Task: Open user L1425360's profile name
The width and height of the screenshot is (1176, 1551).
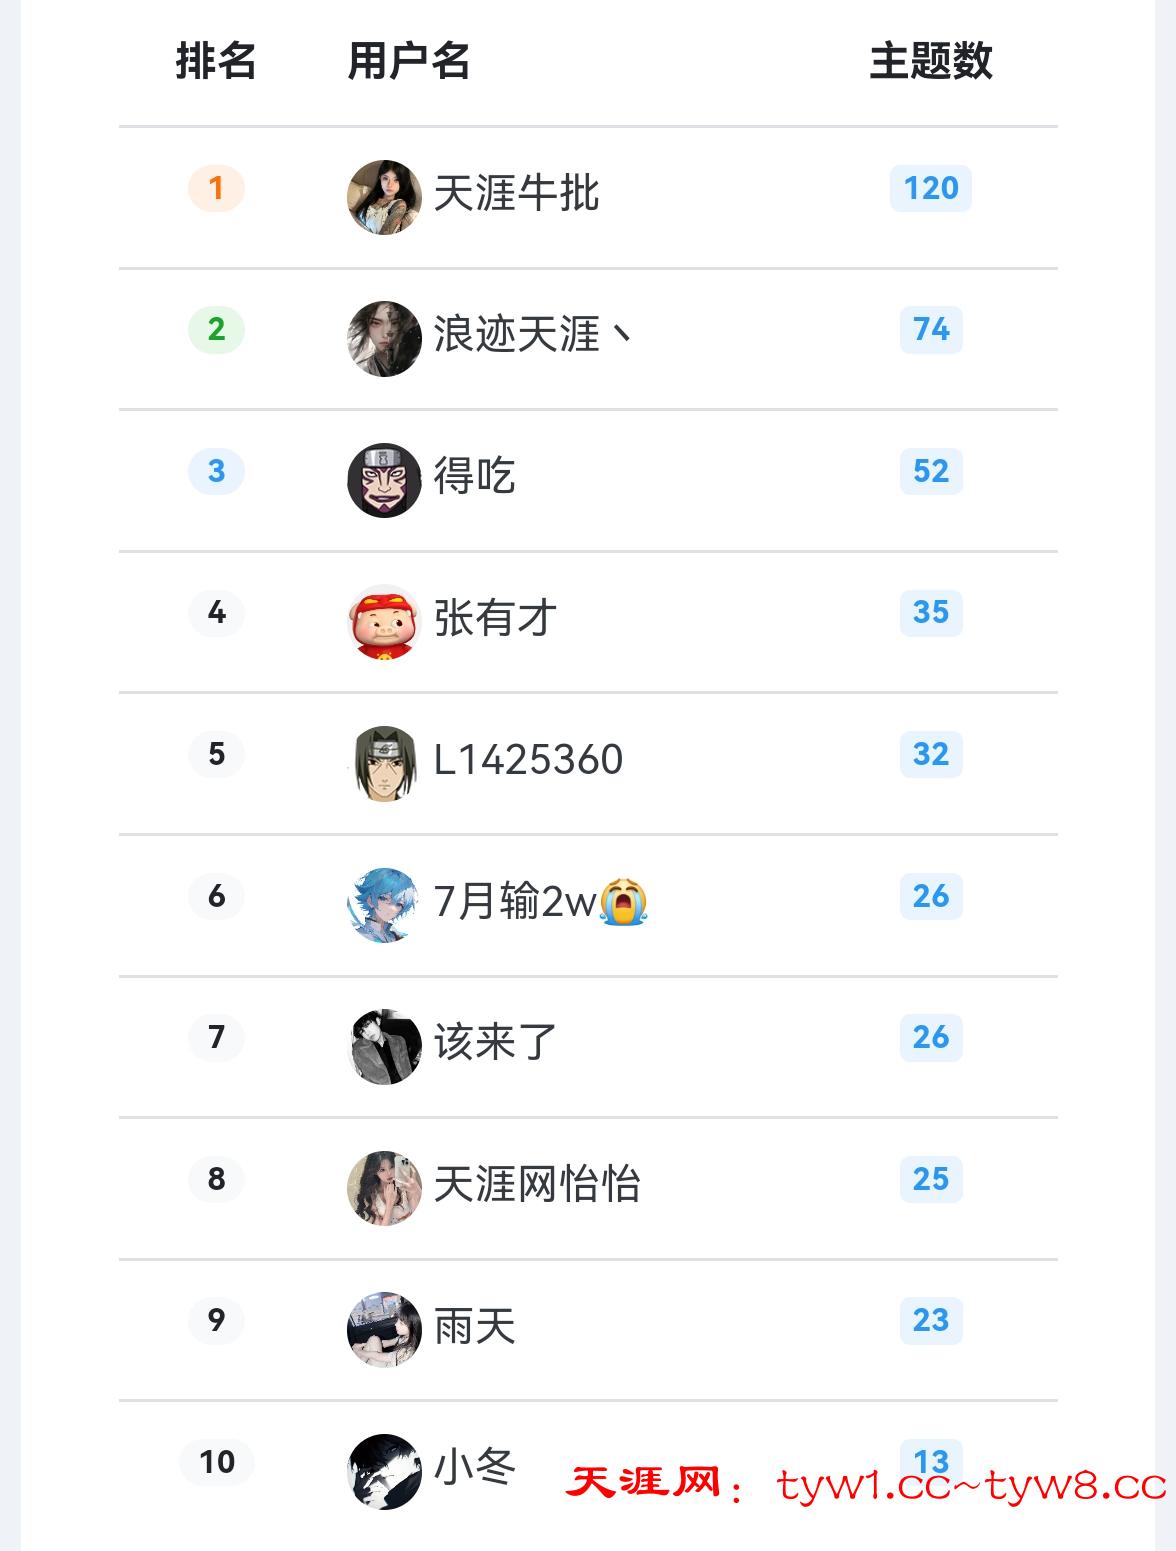Action: [x=528, y=760]
